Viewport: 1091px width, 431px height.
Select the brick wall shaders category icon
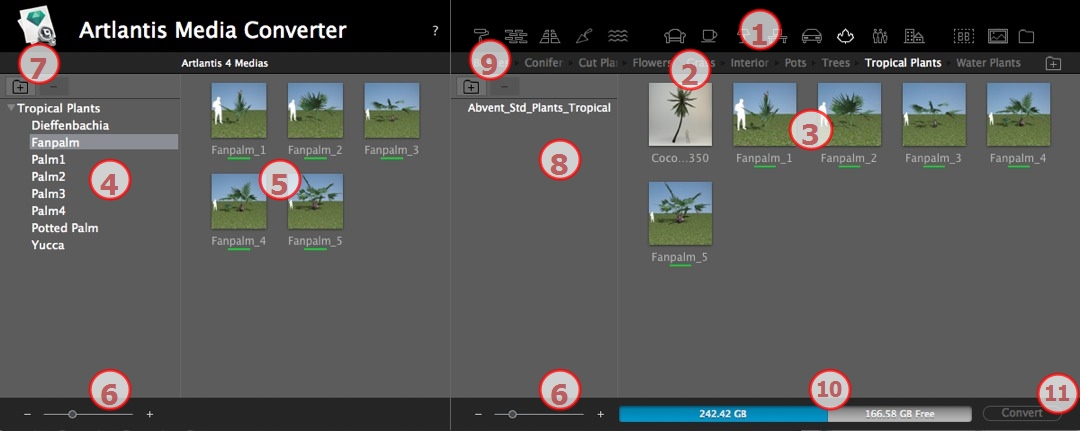515,35
